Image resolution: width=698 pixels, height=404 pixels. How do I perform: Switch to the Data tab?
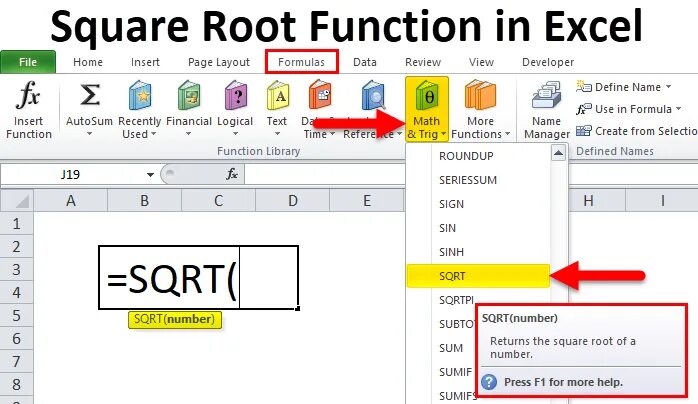(365, 62)
